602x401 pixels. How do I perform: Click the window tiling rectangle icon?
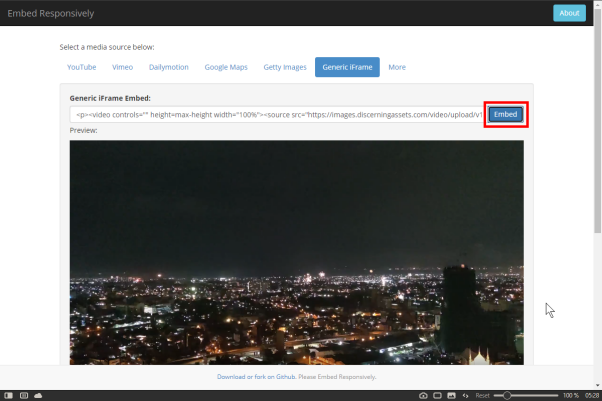pos(437,395)
